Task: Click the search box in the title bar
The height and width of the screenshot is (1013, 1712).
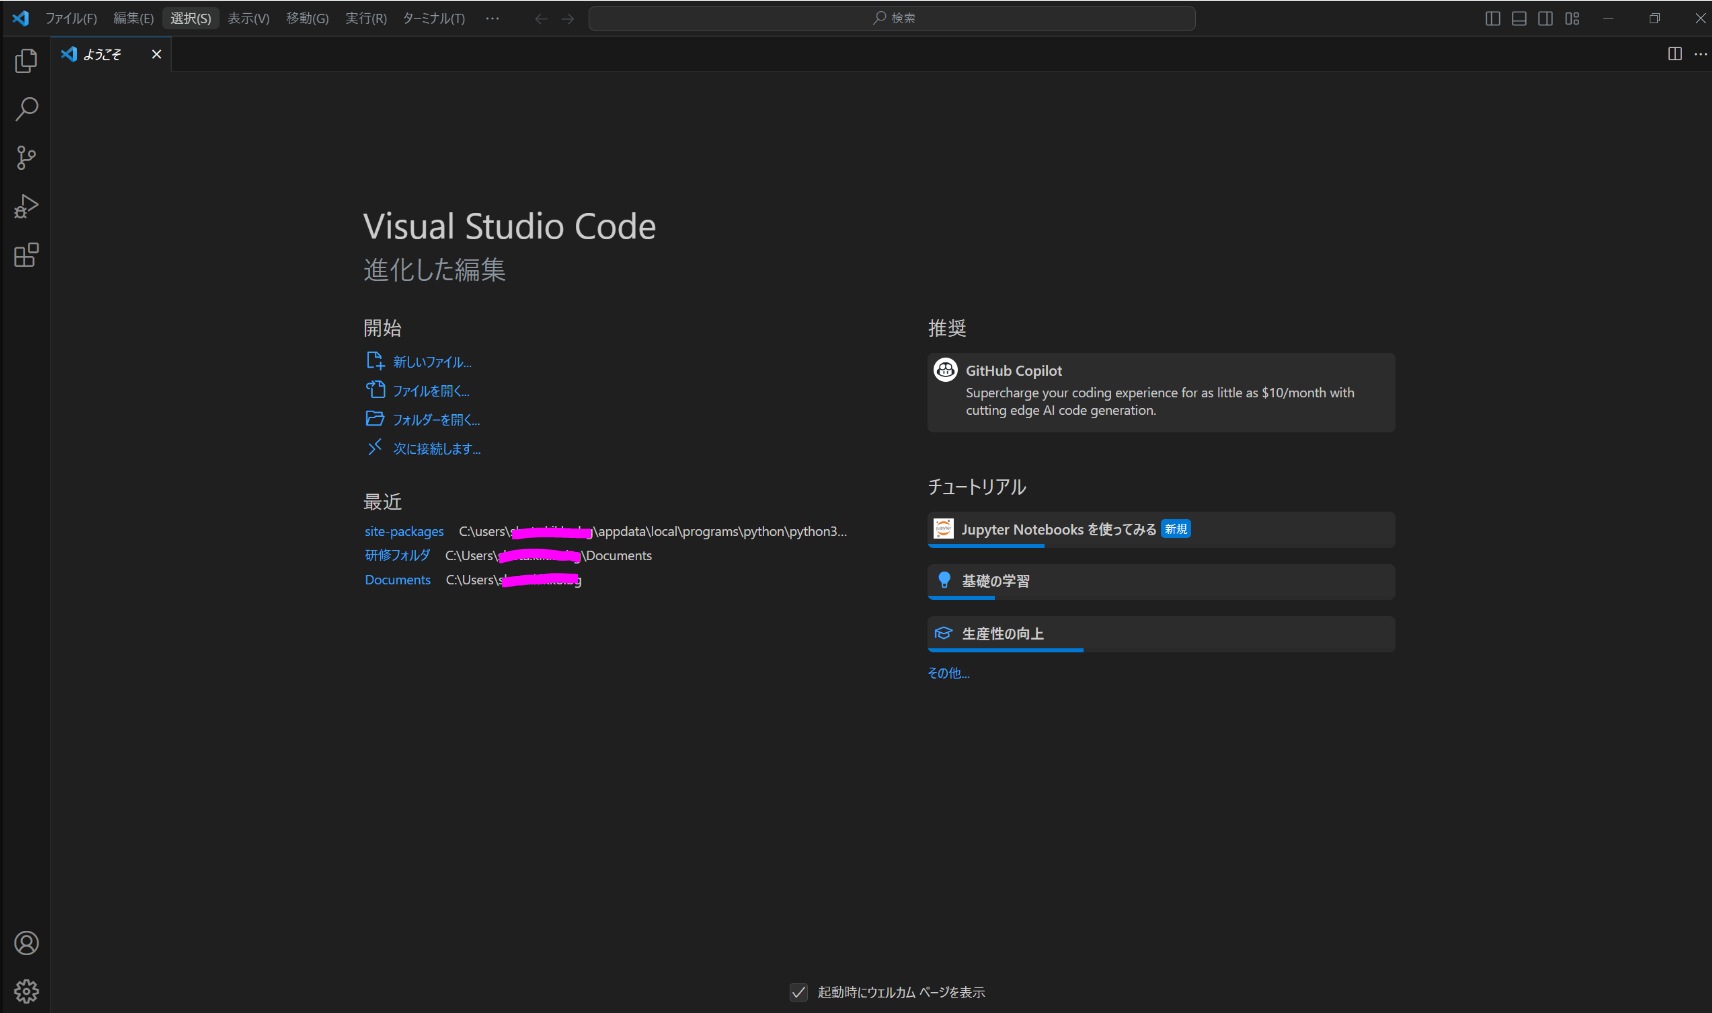Action: click(x=892, y=17)
